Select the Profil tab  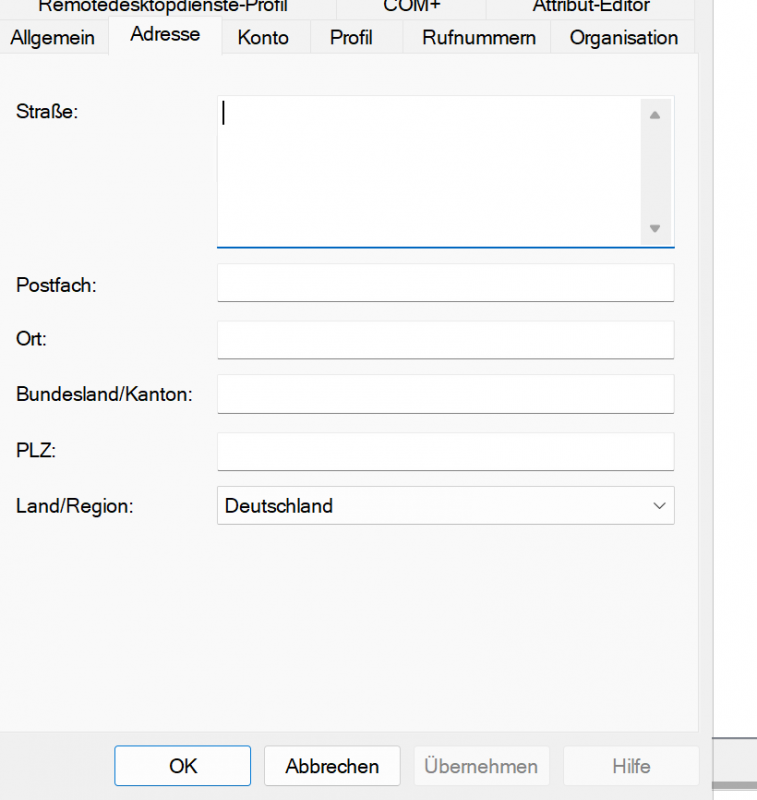coord(351,38)
